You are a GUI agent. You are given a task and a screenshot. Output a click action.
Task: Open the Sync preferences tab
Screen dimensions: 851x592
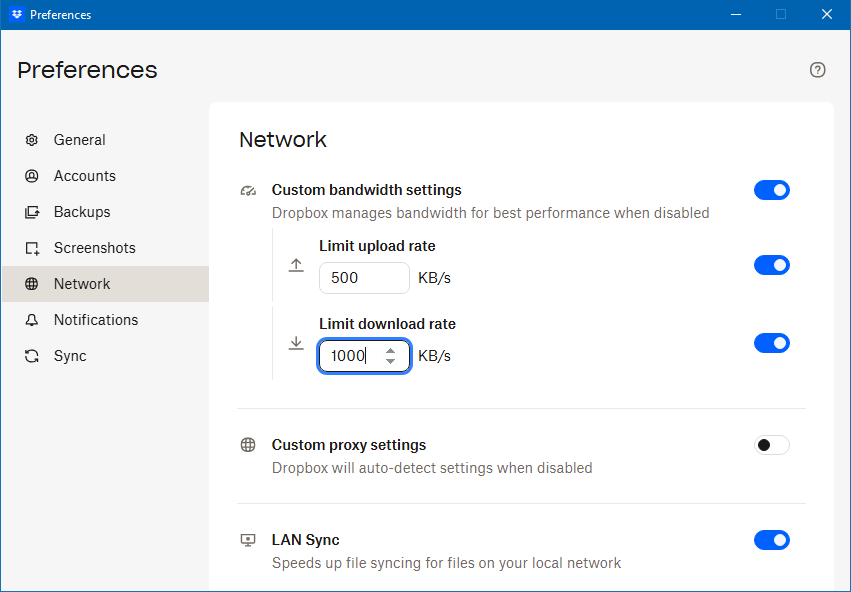tap(106, 356)
